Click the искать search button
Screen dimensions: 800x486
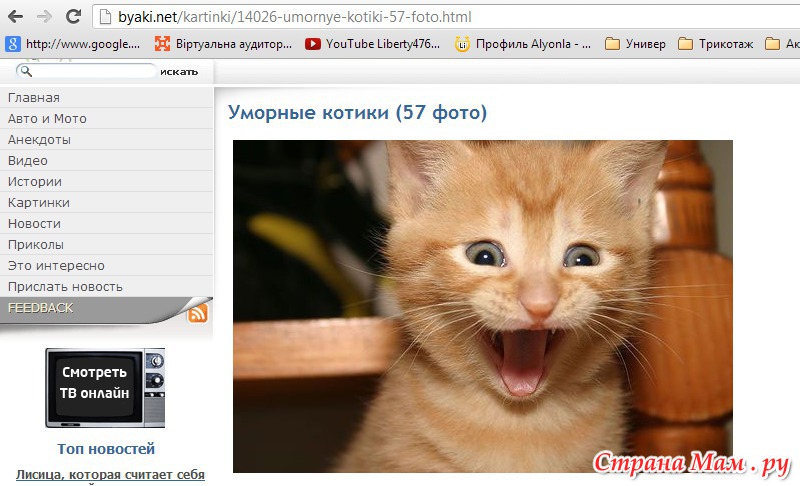179,72
